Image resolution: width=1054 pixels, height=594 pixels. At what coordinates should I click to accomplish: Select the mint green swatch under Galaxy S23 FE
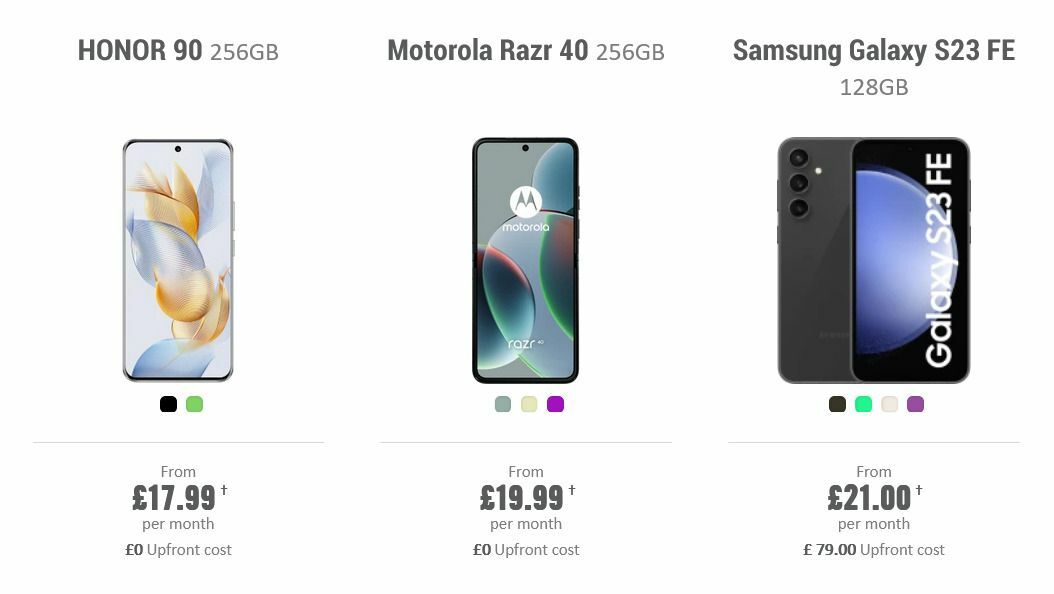click(861, 404)
